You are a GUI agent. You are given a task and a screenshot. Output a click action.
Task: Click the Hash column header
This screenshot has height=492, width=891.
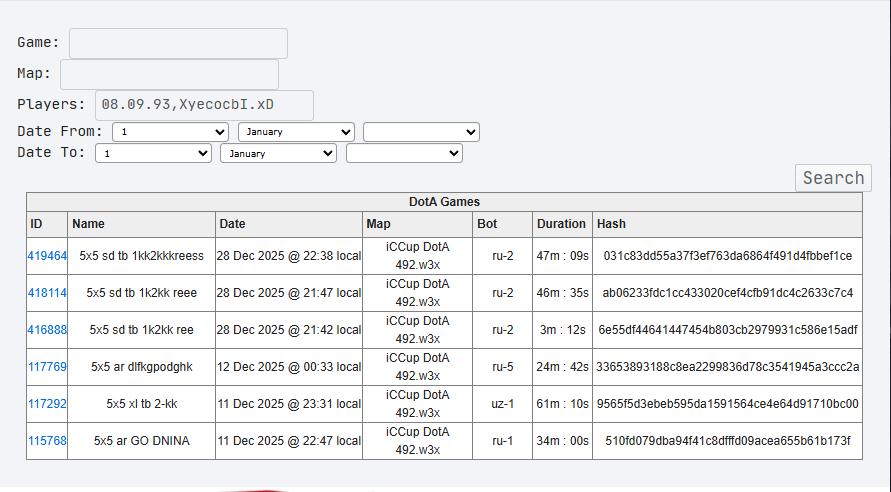pyautogui.click(x=611, y=224)
